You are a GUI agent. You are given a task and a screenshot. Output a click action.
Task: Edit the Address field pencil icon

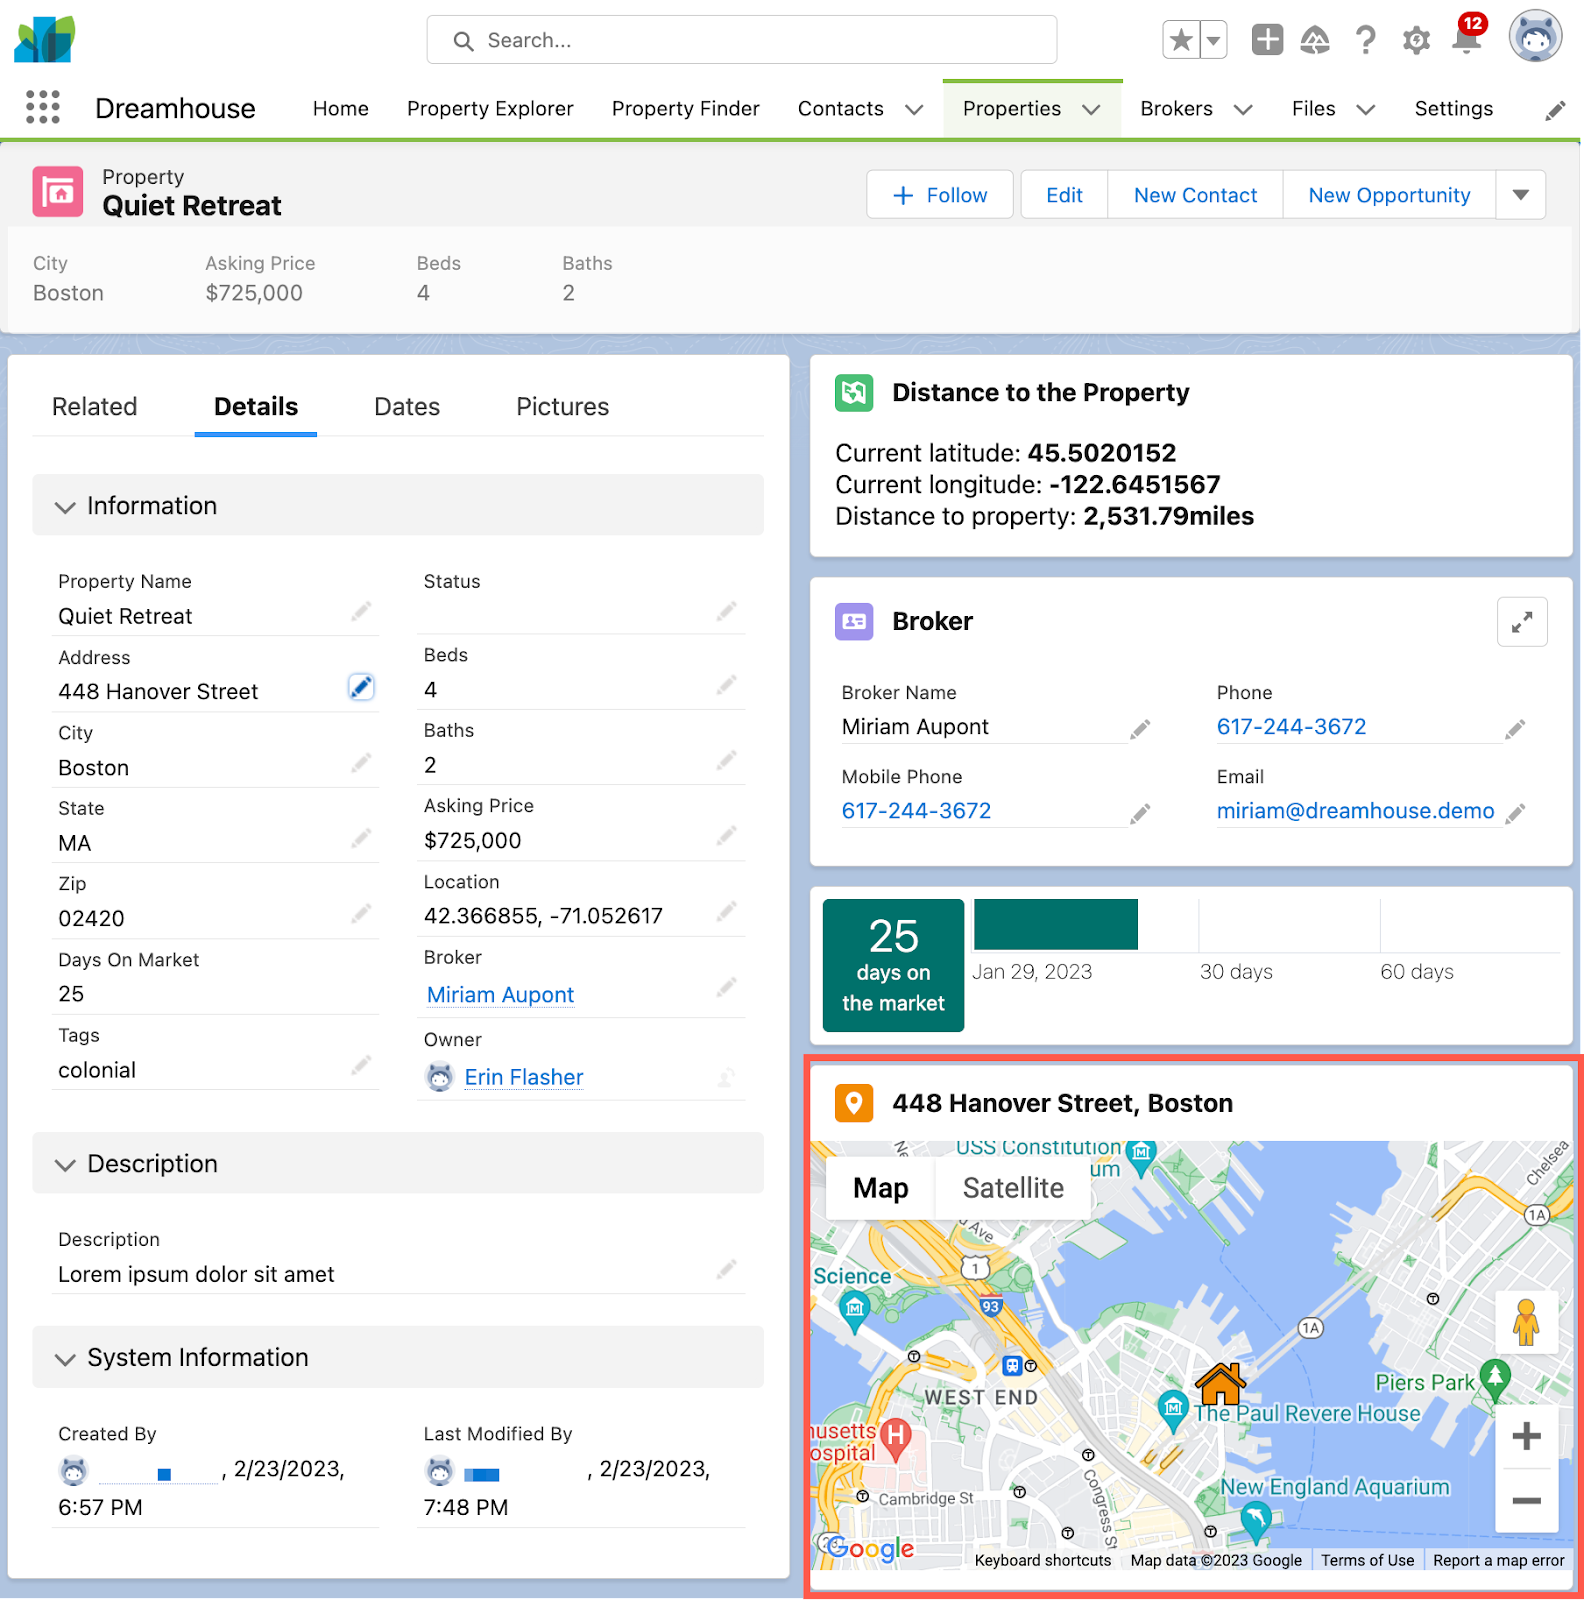[x=361, y=687]
